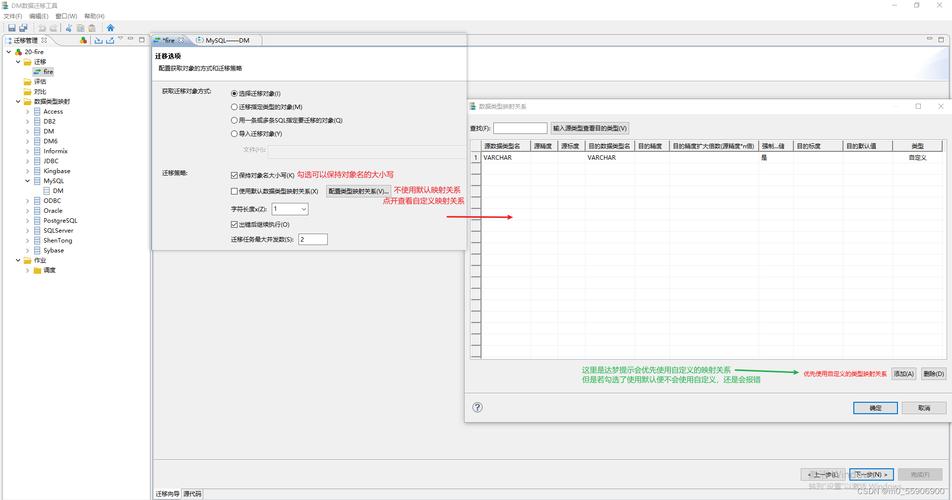The width and height of the screenshot is (952, 500).
Task: Expand the ShenTong tree node
Action: click(x=27, y=240)
